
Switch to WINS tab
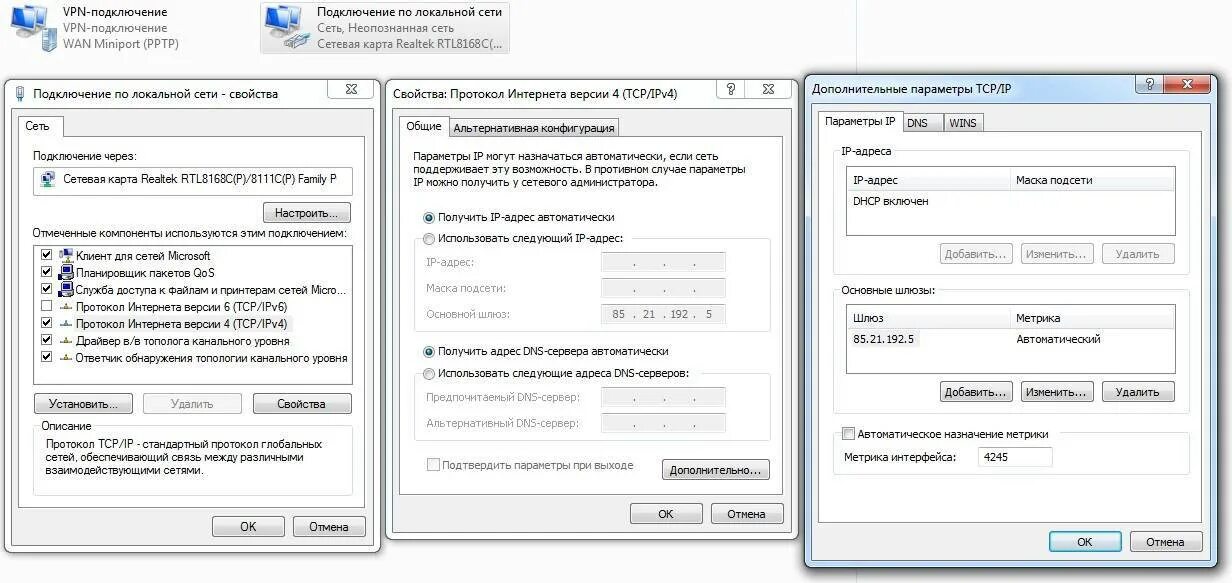(963, 123)
